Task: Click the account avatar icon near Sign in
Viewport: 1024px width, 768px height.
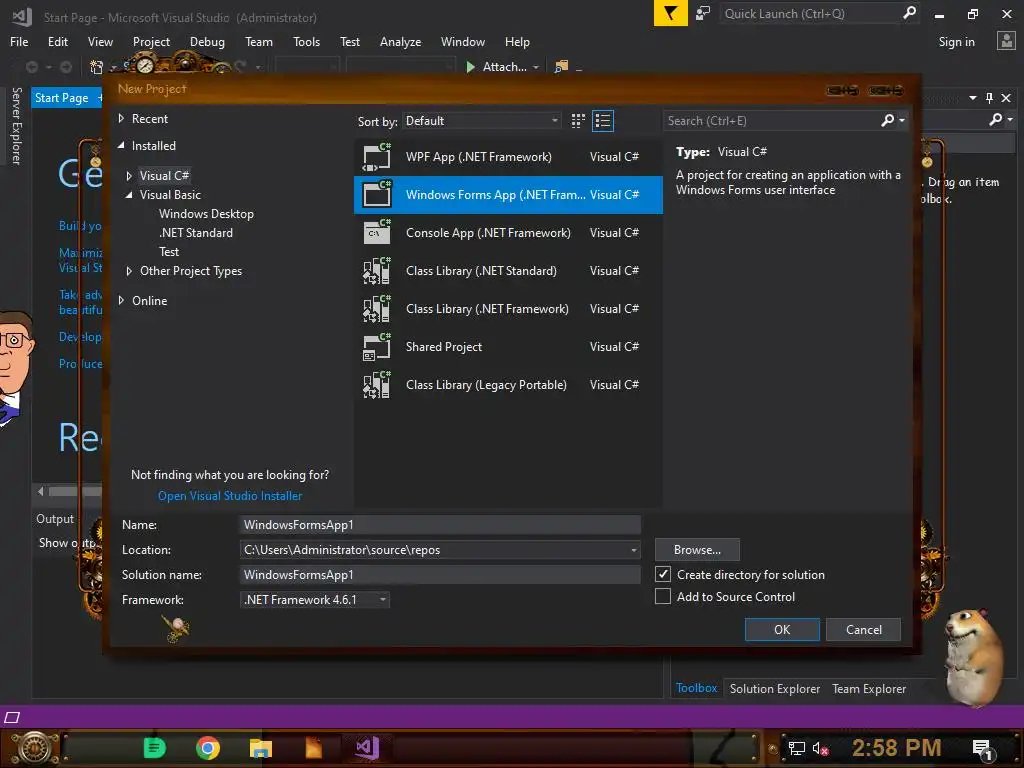Action: click(1006, 41)
